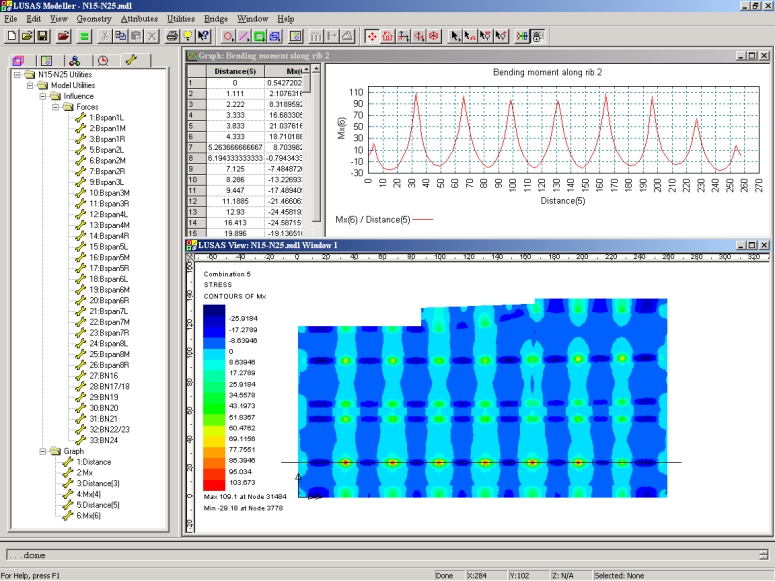
Task: Click the New file toolbar icon
Action: (x=11, y=36)
